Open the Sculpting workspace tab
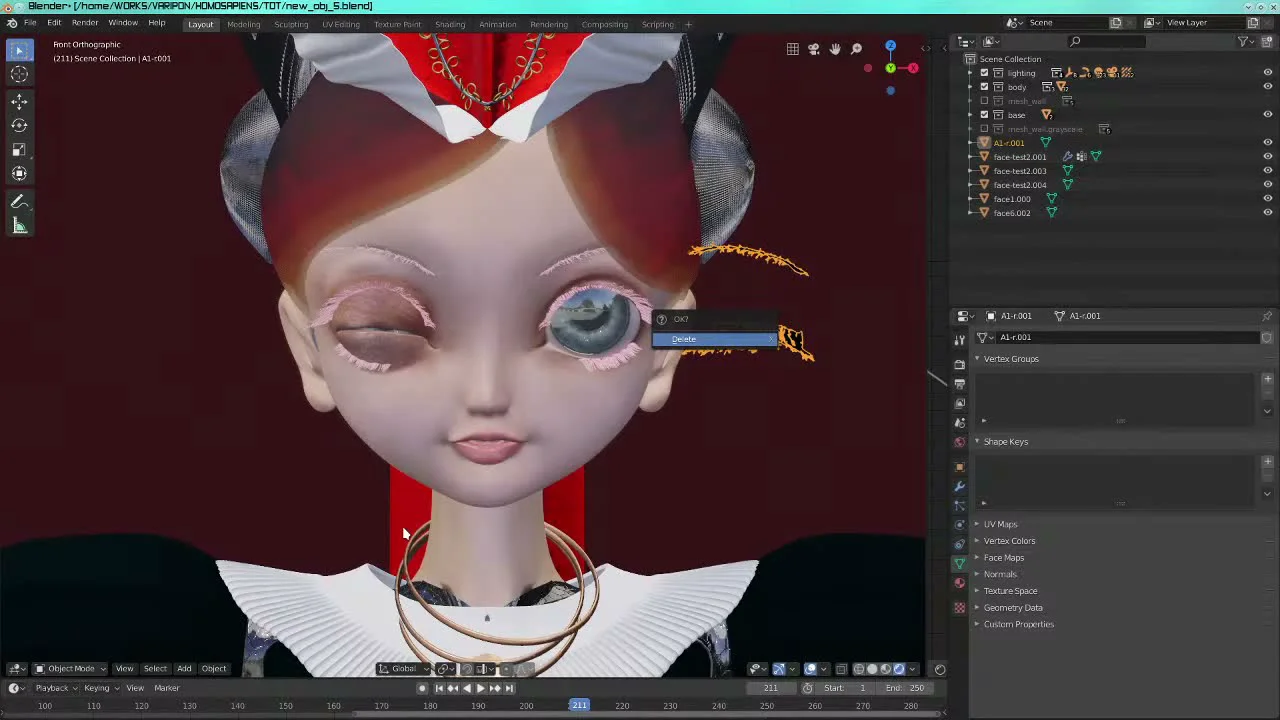The width and height of the screenshot is (1280, 720). (291, 24)
